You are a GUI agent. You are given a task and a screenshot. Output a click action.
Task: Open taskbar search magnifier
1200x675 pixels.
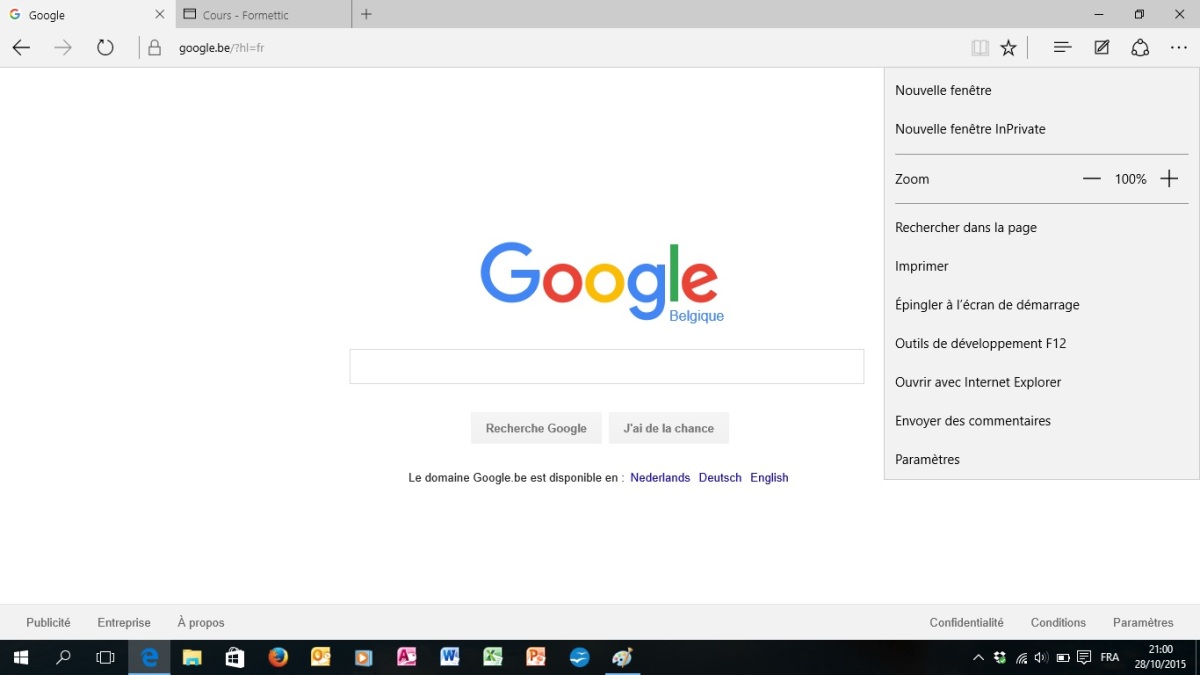(63, 657)
